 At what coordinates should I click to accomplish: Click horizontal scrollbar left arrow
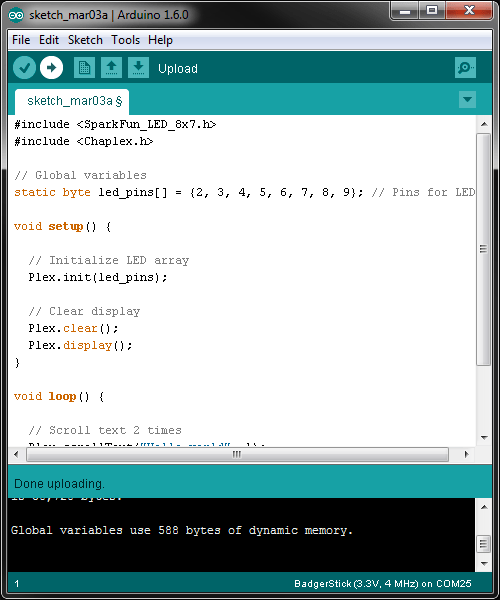16,454
